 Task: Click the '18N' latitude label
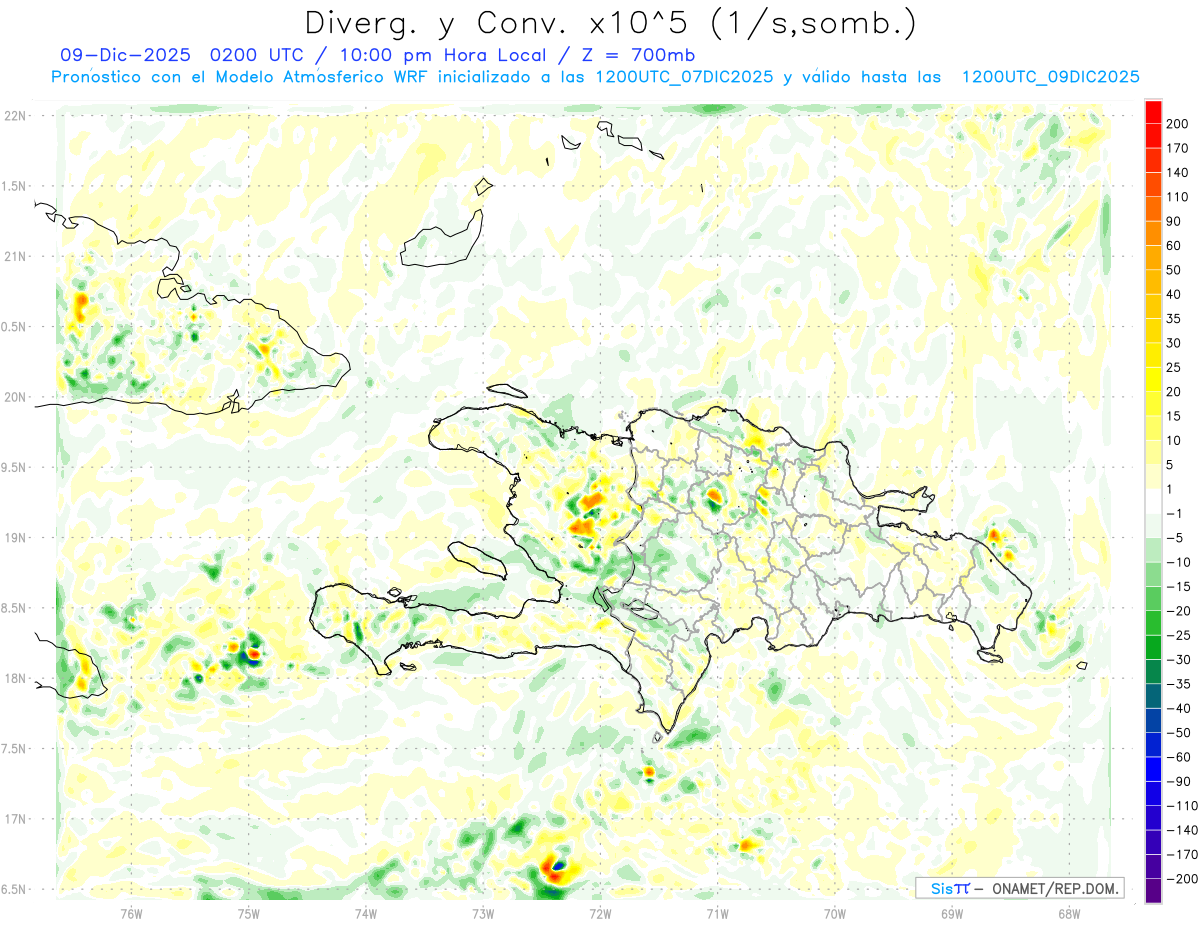(15, 678)
